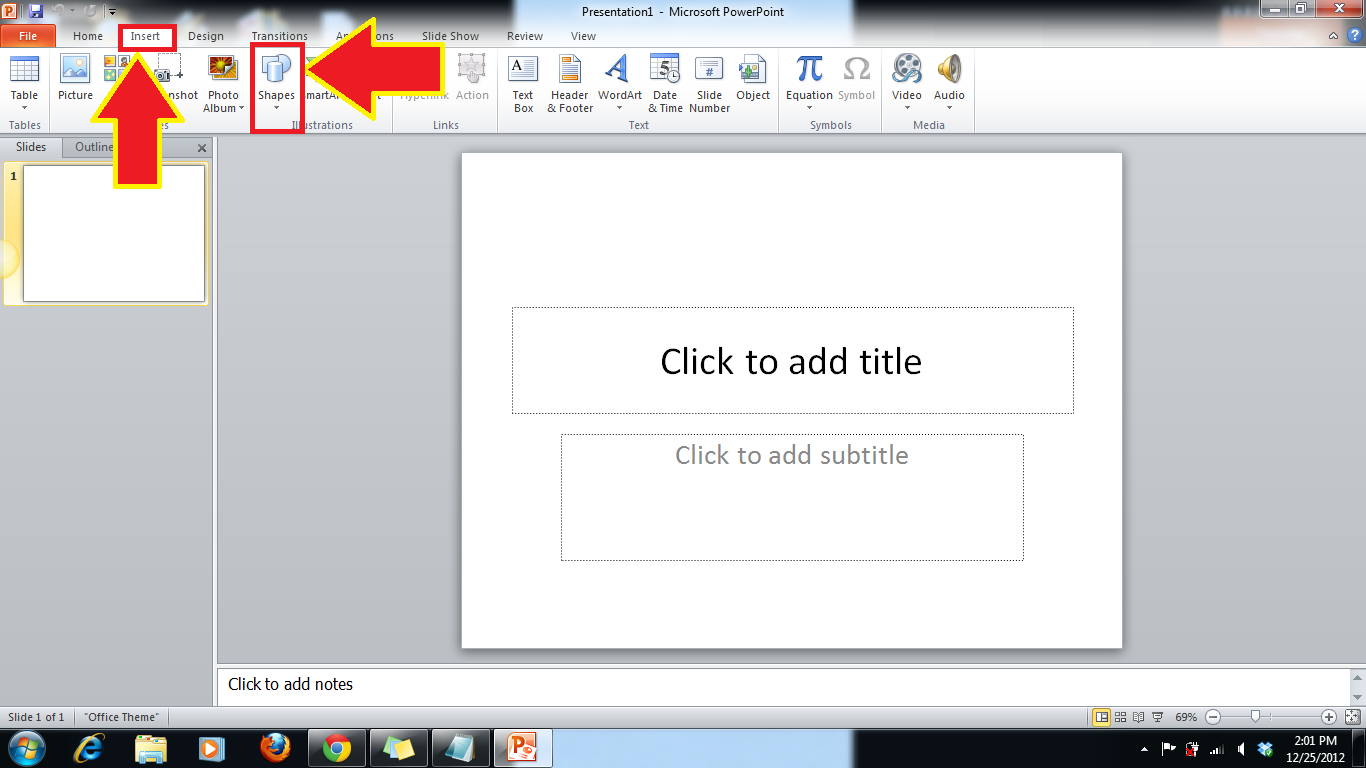This screenshot has width=1366, height=768.
Task: Insert an Object
Action: 753,79
